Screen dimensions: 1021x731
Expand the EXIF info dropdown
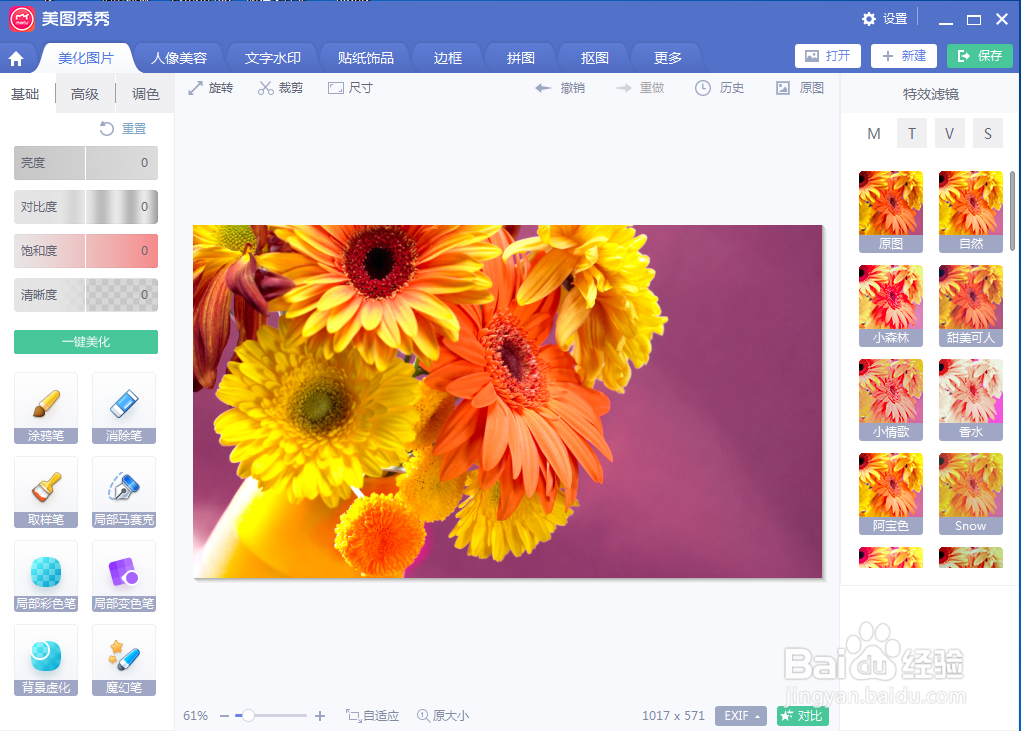tap(741, 716)
